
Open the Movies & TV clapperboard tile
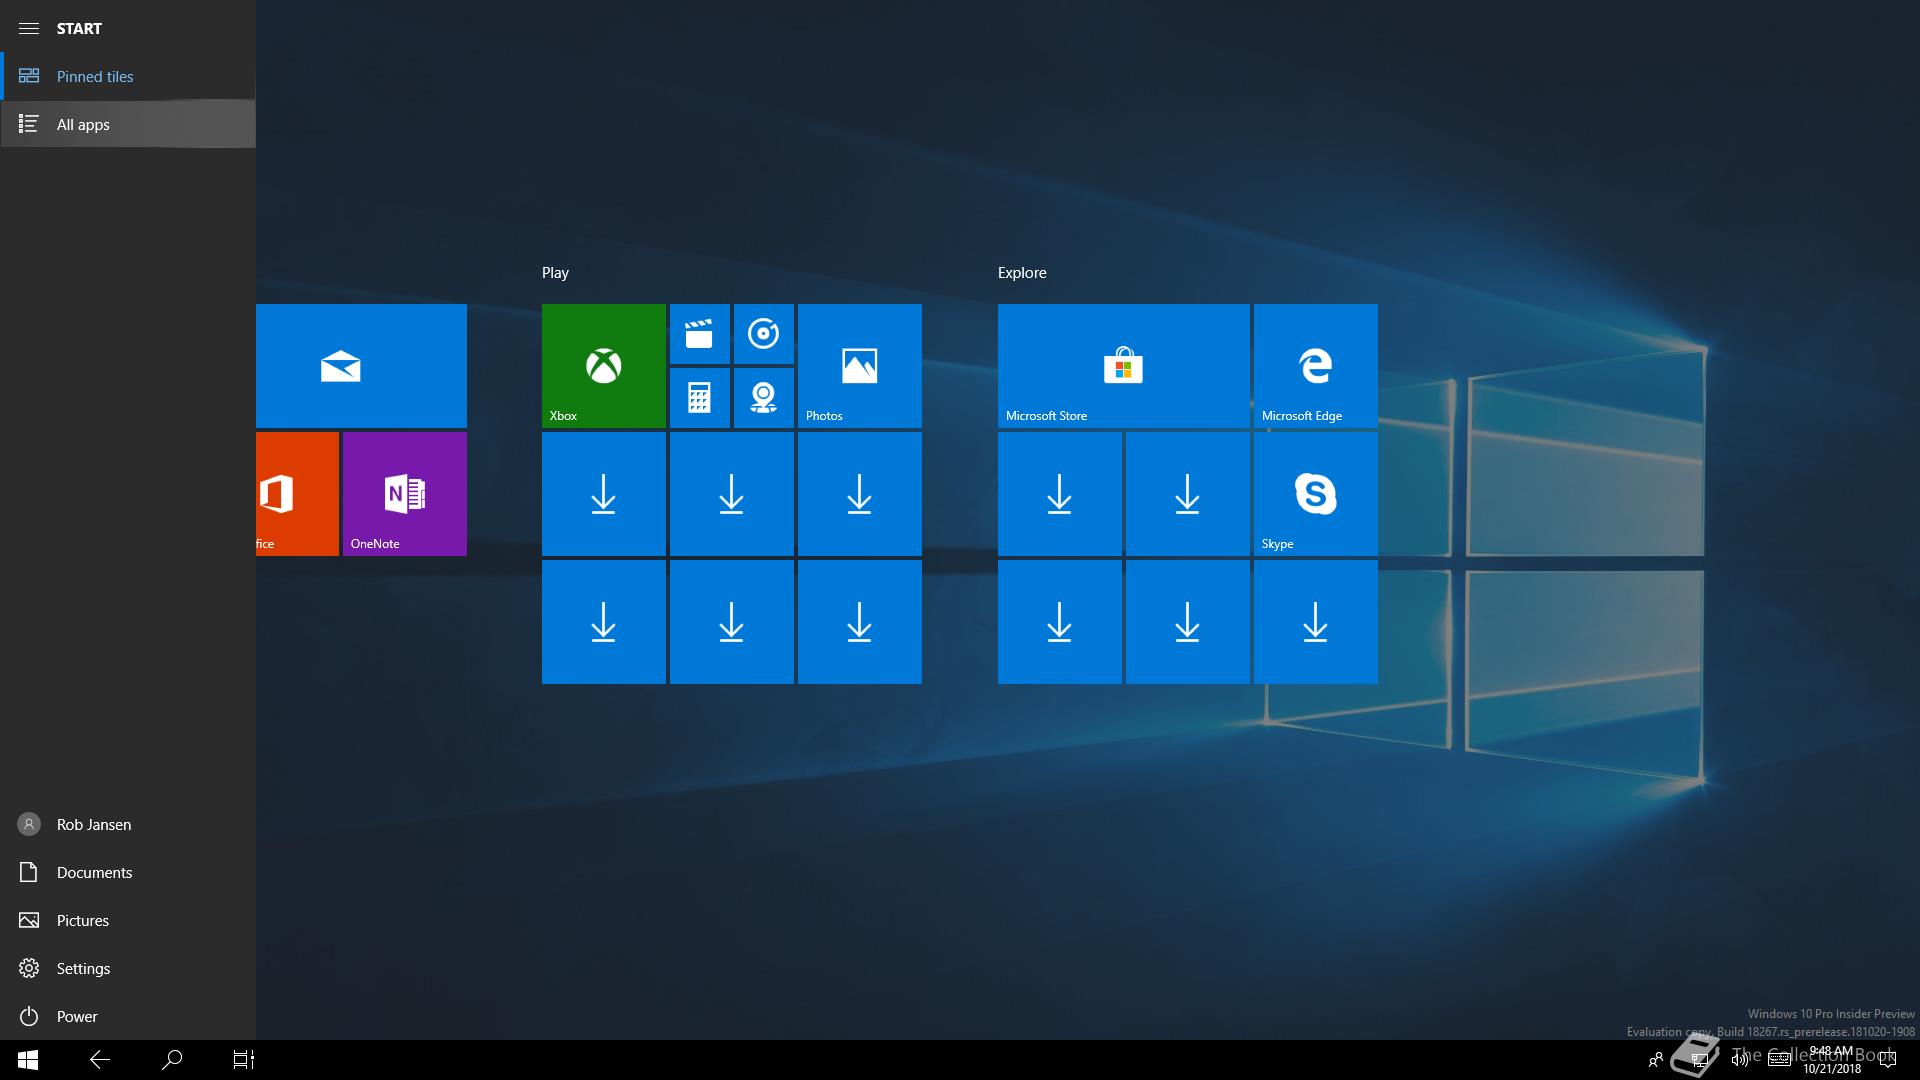point(700,334)
